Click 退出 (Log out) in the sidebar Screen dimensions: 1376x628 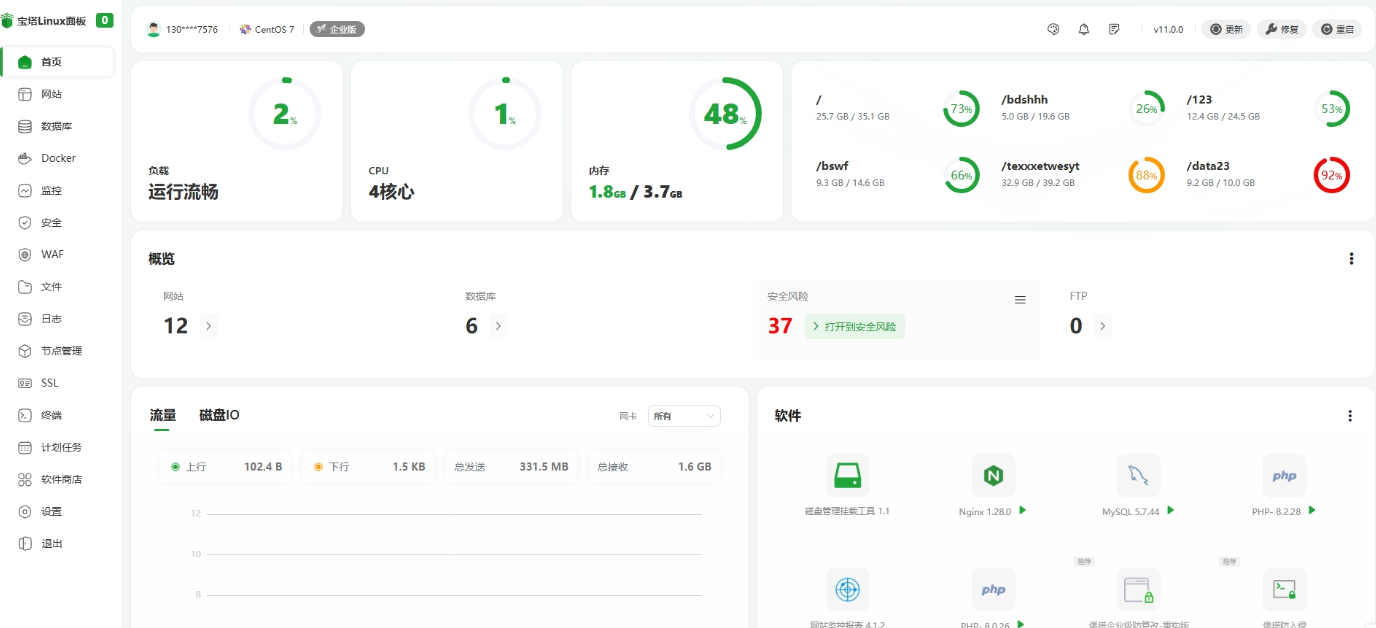point(58,543)
